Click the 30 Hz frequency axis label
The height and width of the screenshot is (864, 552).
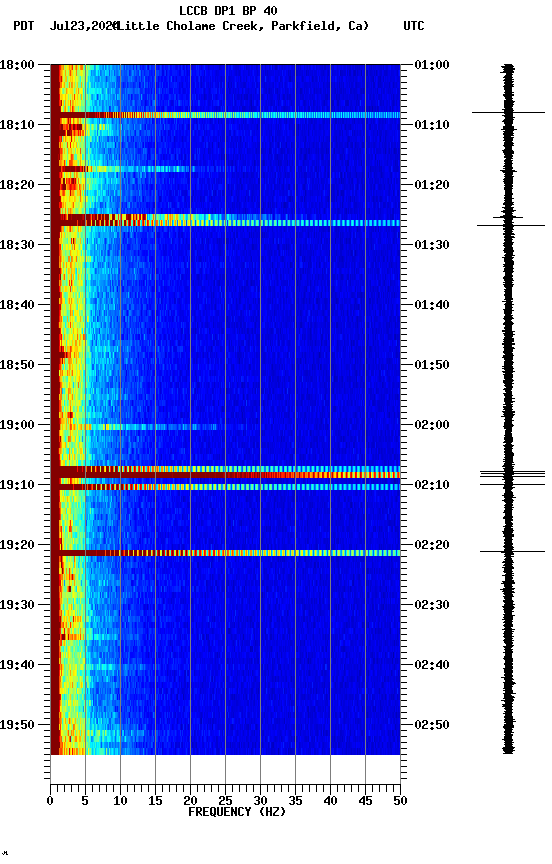pos(260,801)
